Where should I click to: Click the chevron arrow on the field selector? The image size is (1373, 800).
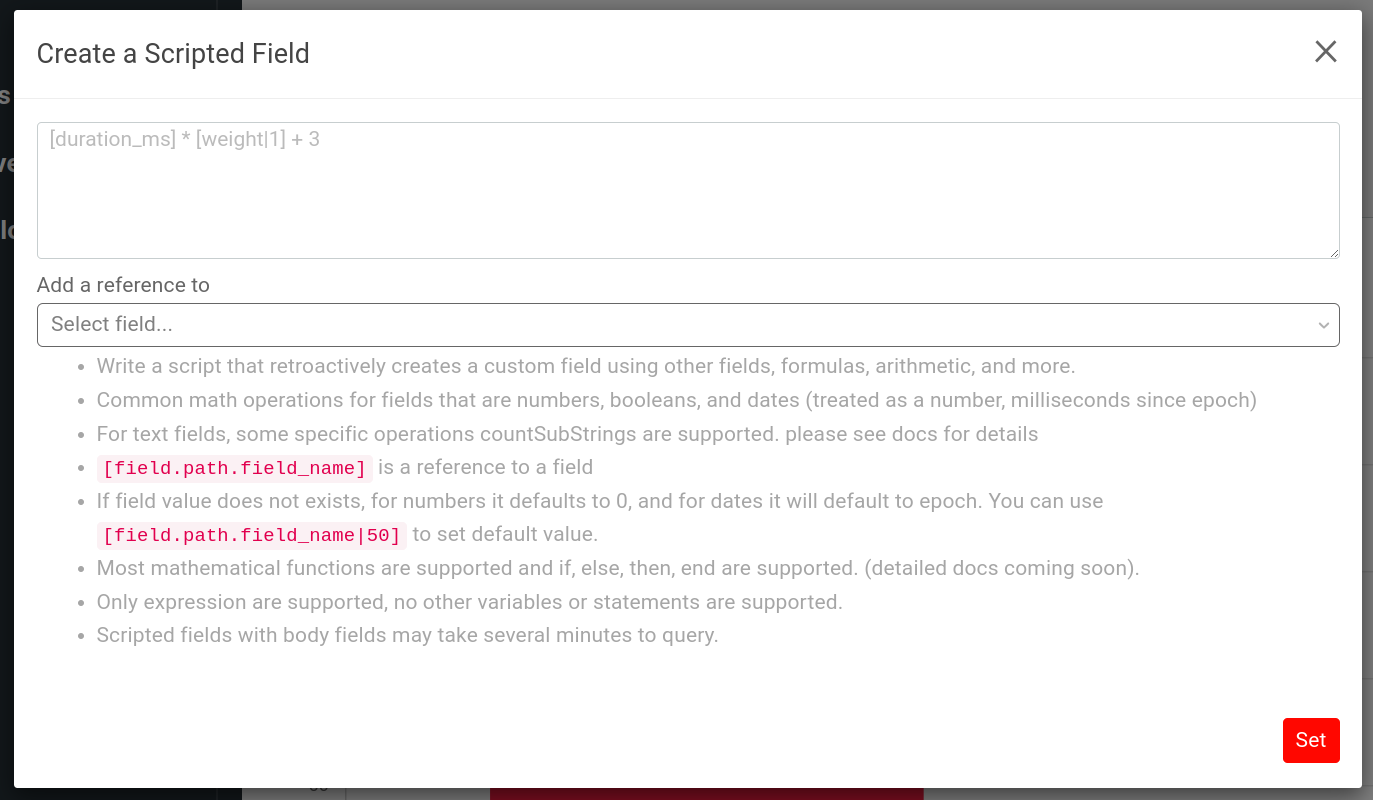tap(1323, 326)
